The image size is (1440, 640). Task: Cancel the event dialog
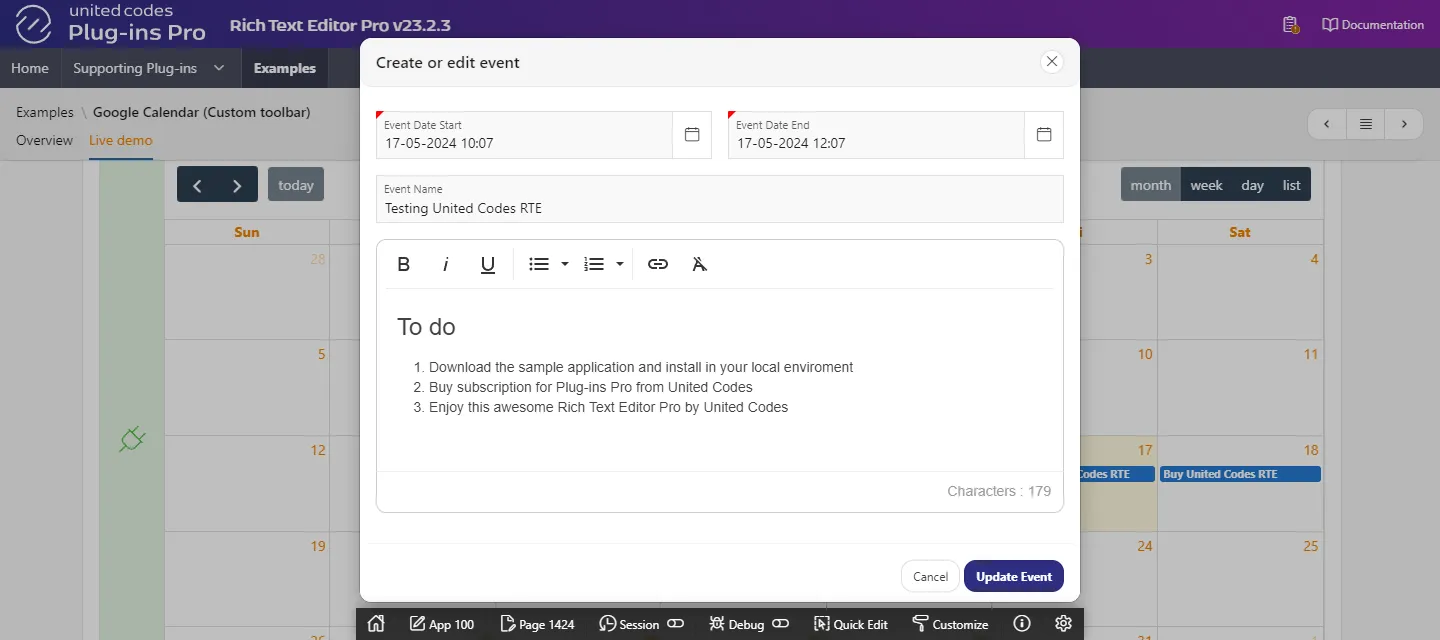tap(930, 577)
